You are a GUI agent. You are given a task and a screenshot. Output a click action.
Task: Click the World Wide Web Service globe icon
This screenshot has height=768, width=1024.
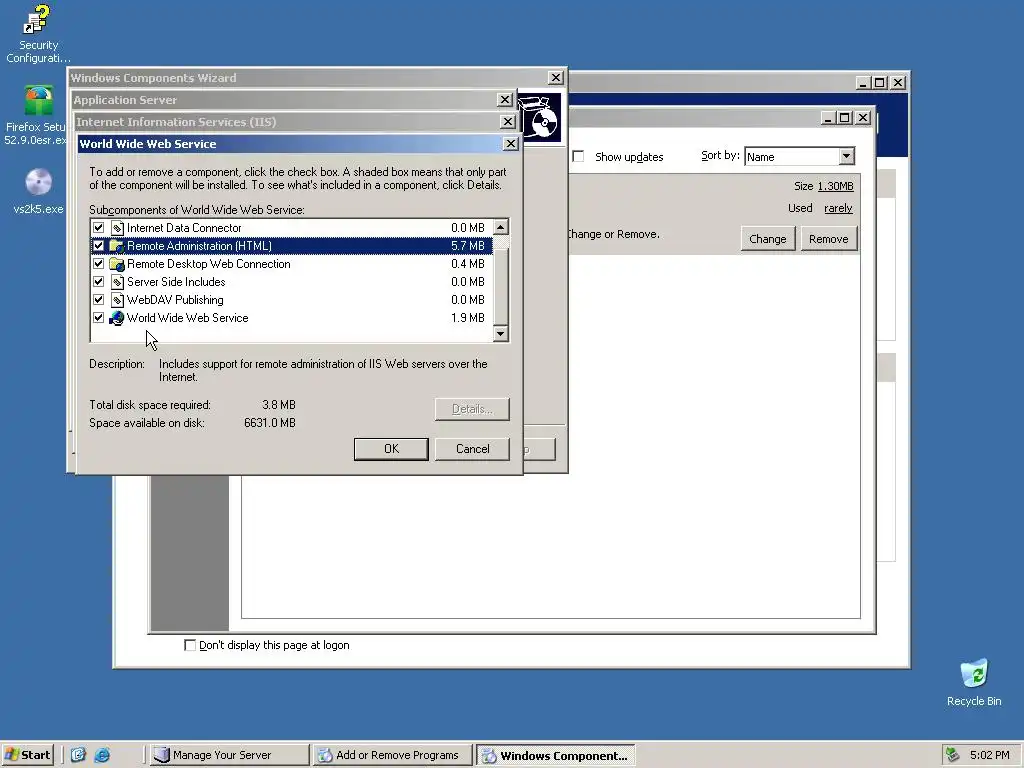pos(117,318)
